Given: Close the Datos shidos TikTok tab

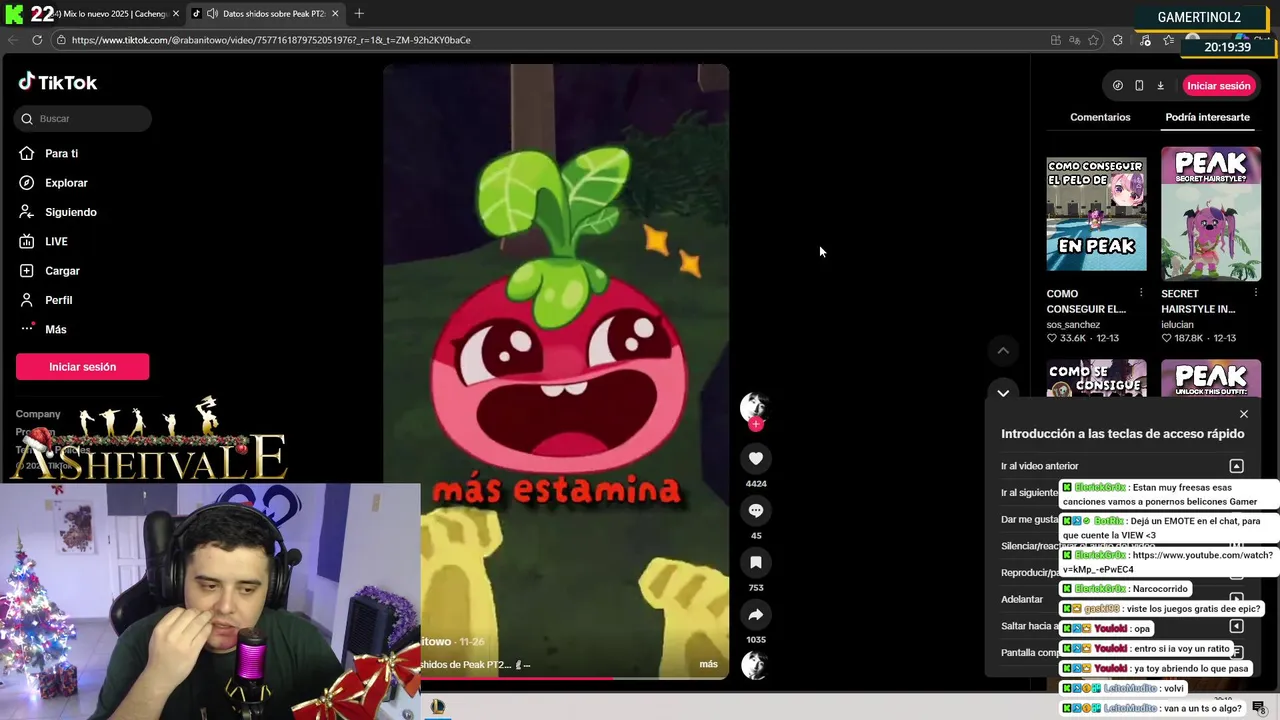Looking at the screenshot, I should coord(335,14).
